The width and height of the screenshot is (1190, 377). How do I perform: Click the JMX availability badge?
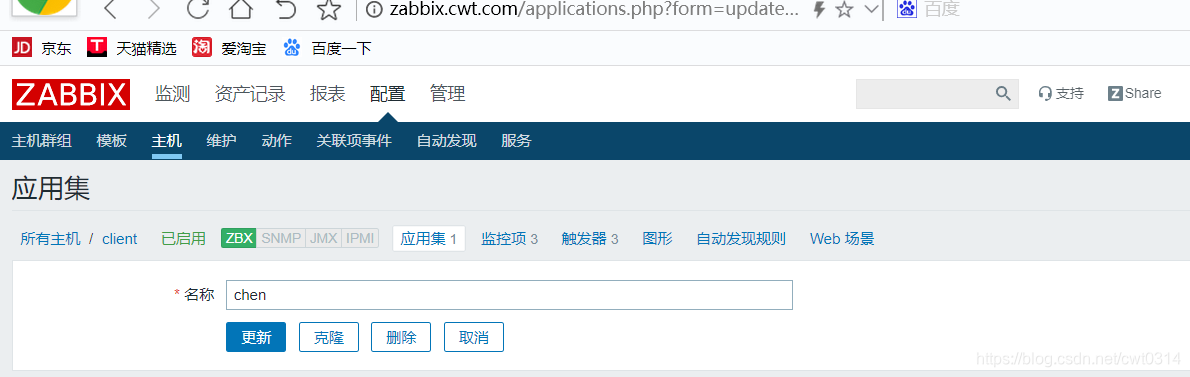(x=323, y=238)
